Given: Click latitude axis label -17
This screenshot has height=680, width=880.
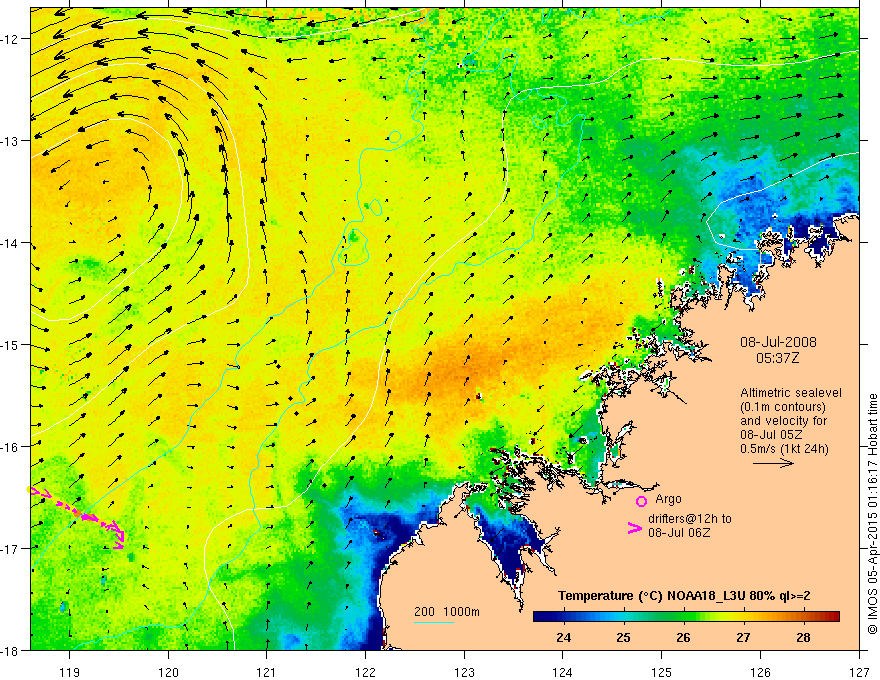Looking at the screenshot, I should [x=11, y=548].
